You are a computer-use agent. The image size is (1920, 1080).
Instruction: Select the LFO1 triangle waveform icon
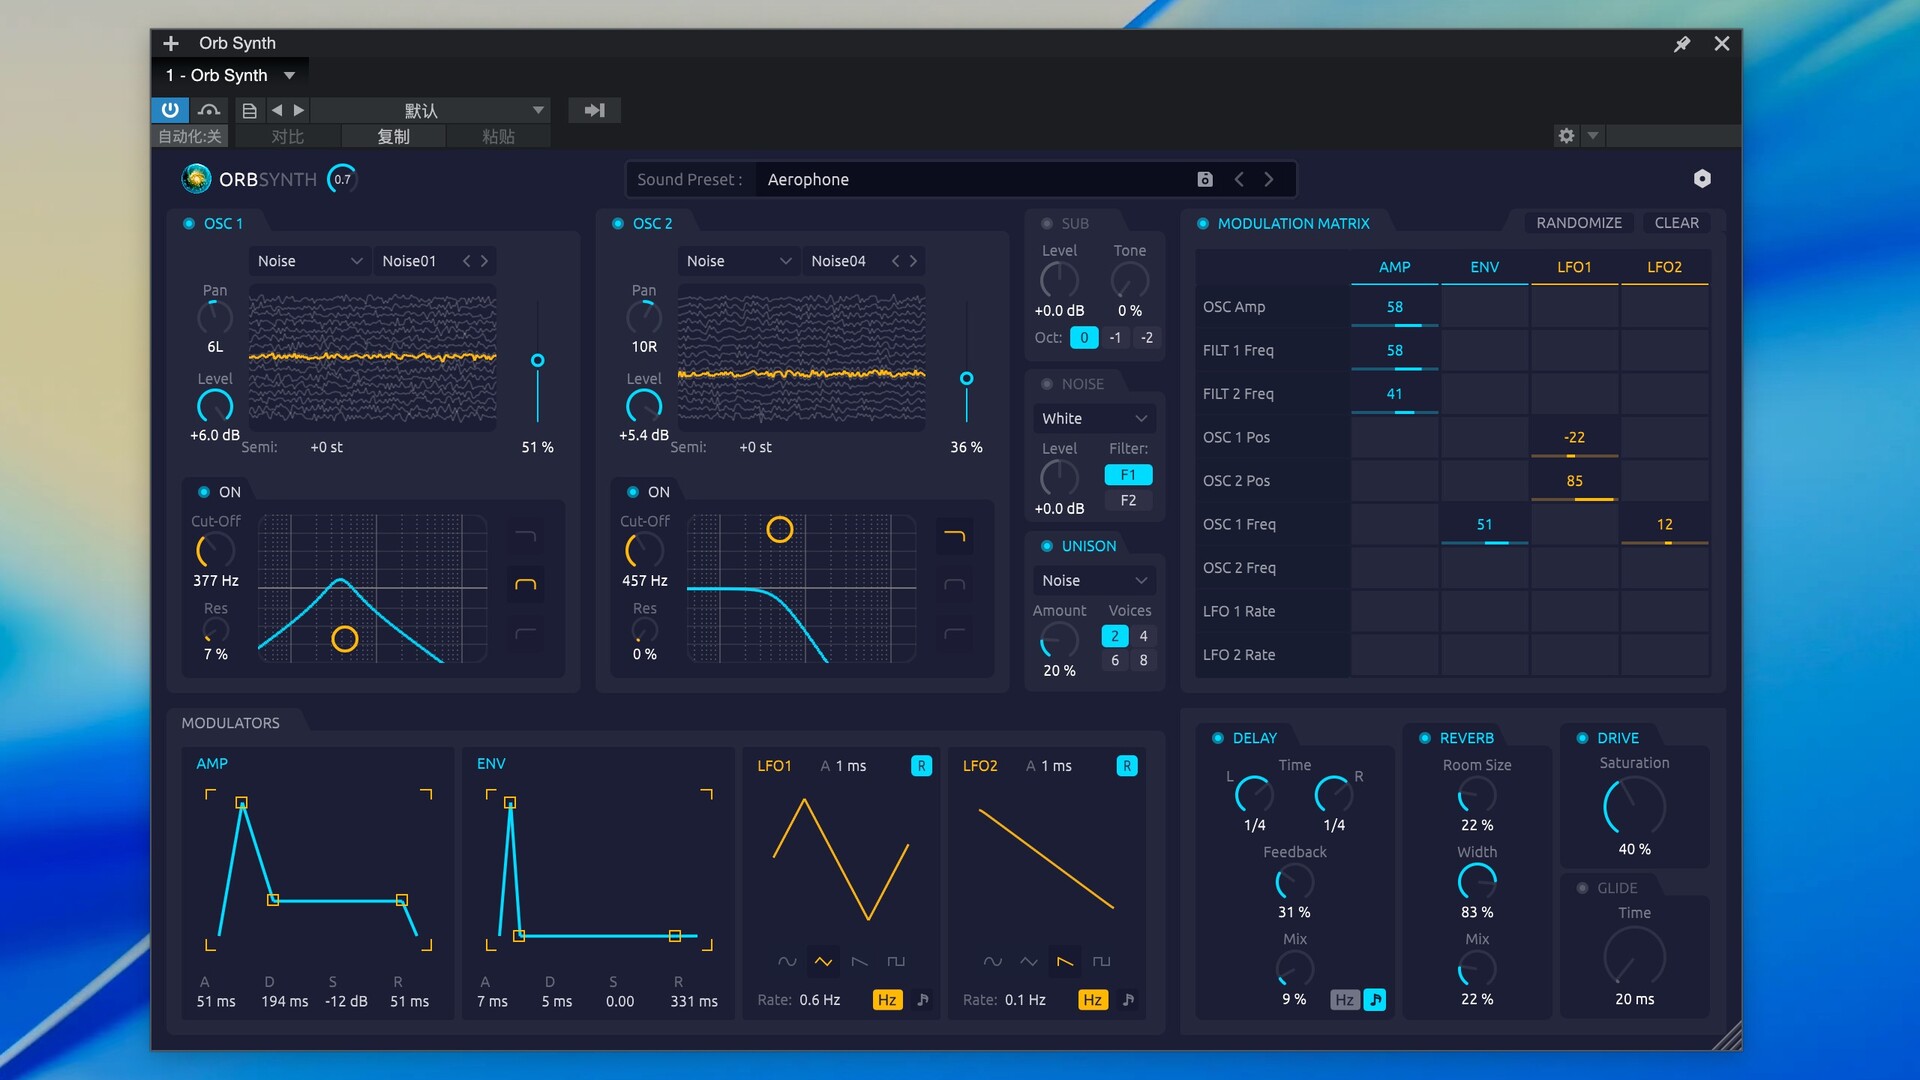click(823, 961)
